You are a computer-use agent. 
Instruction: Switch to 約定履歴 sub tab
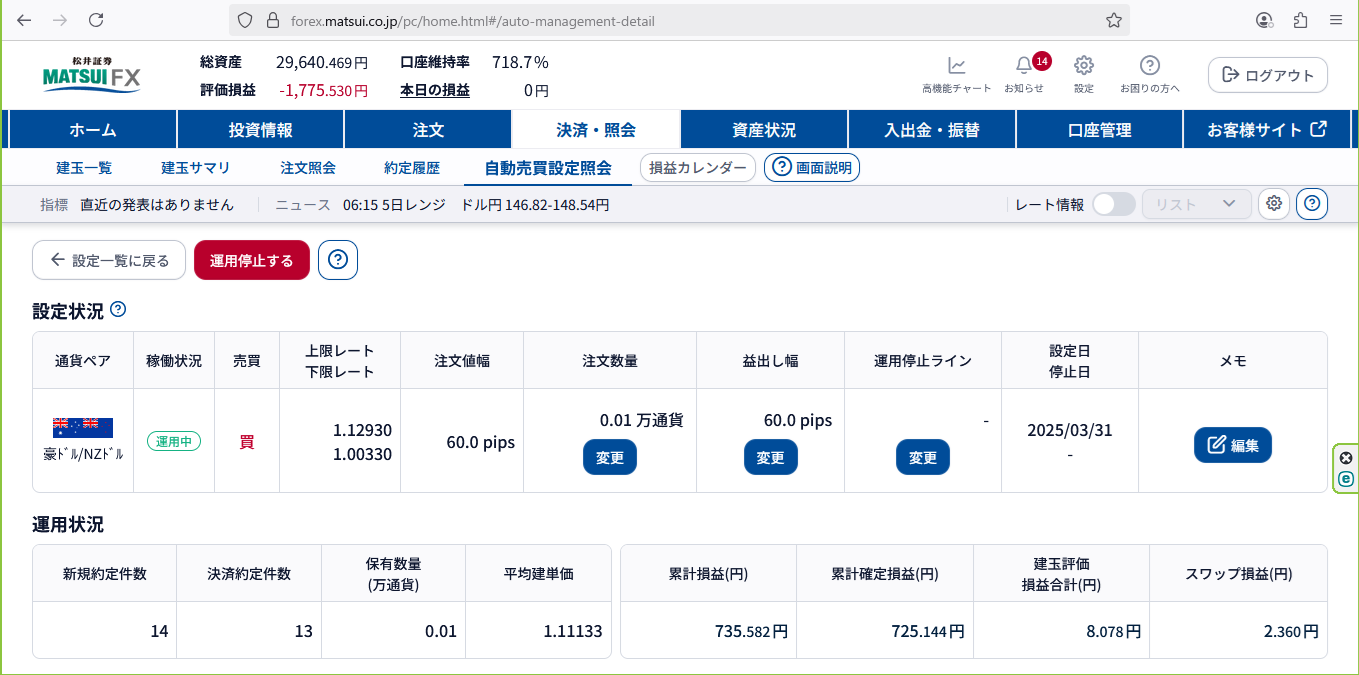[x=412, y=168]
